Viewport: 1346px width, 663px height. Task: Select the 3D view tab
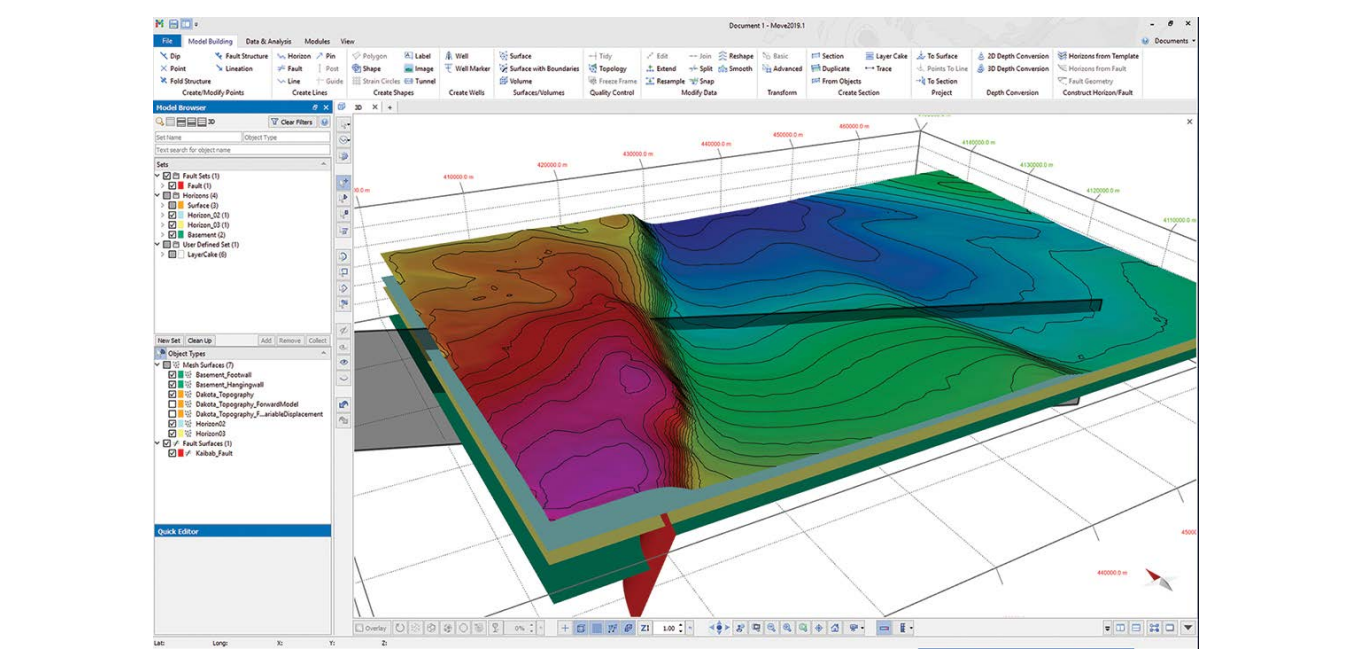[x=358, y=106]
